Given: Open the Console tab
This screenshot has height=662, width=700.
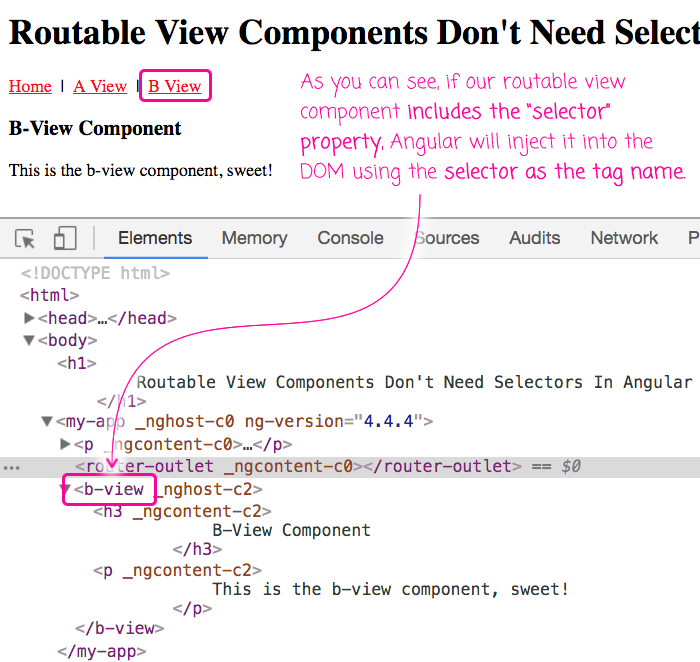Looking at the screenshot, I should (350, 238).
